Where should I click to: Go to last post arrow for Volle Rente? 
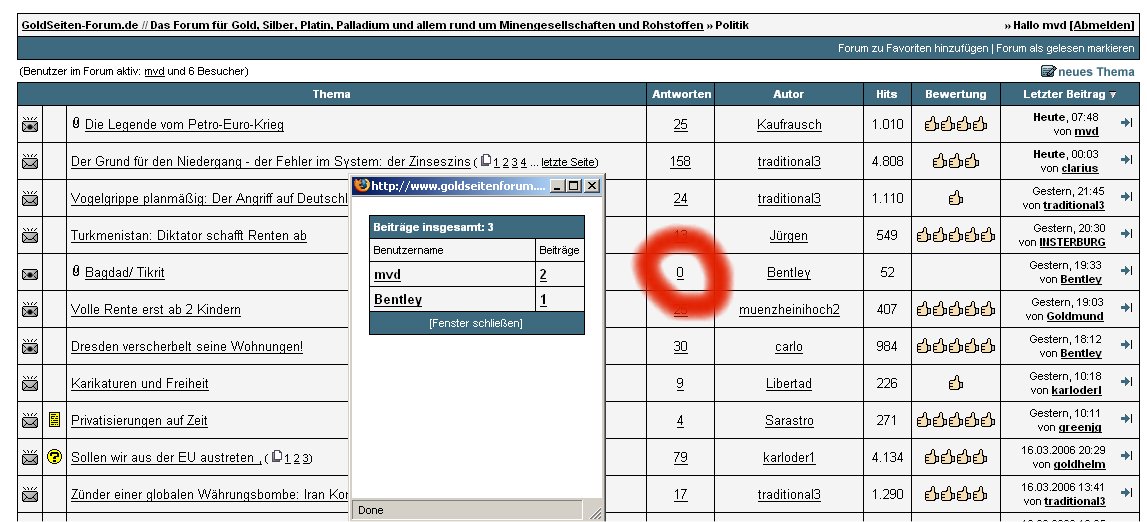(x=1126, y=308)
